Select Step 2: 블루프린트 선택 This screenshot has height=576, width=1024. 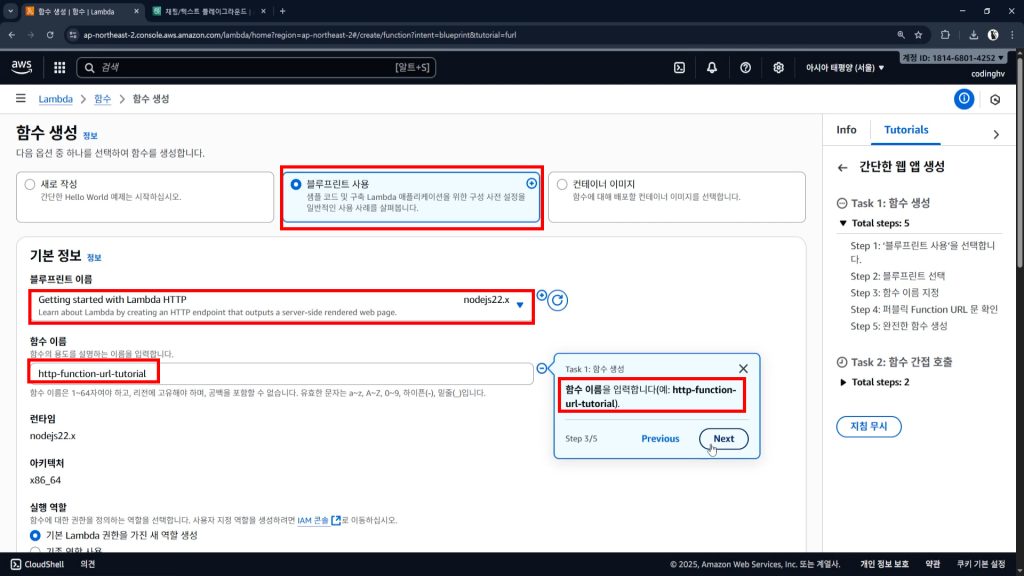897,276
